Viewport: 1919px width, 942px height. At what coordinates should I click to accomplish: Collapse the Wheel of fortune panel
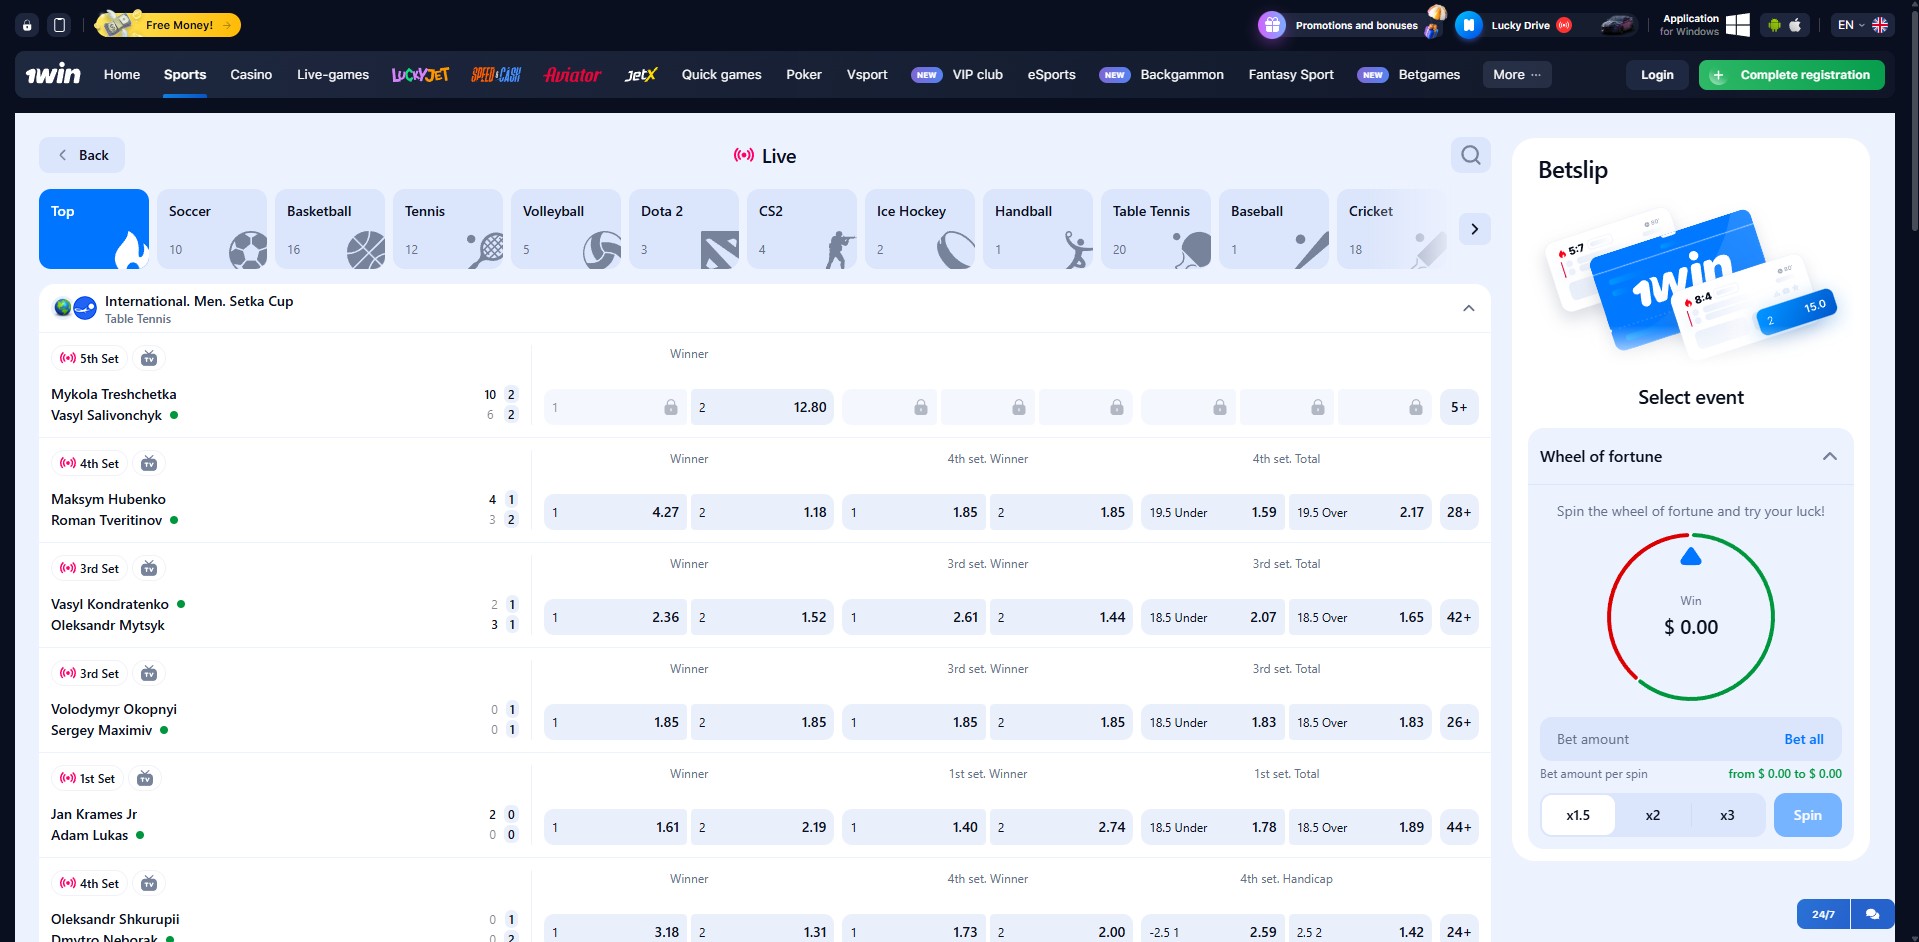(x=1830, y=456)
